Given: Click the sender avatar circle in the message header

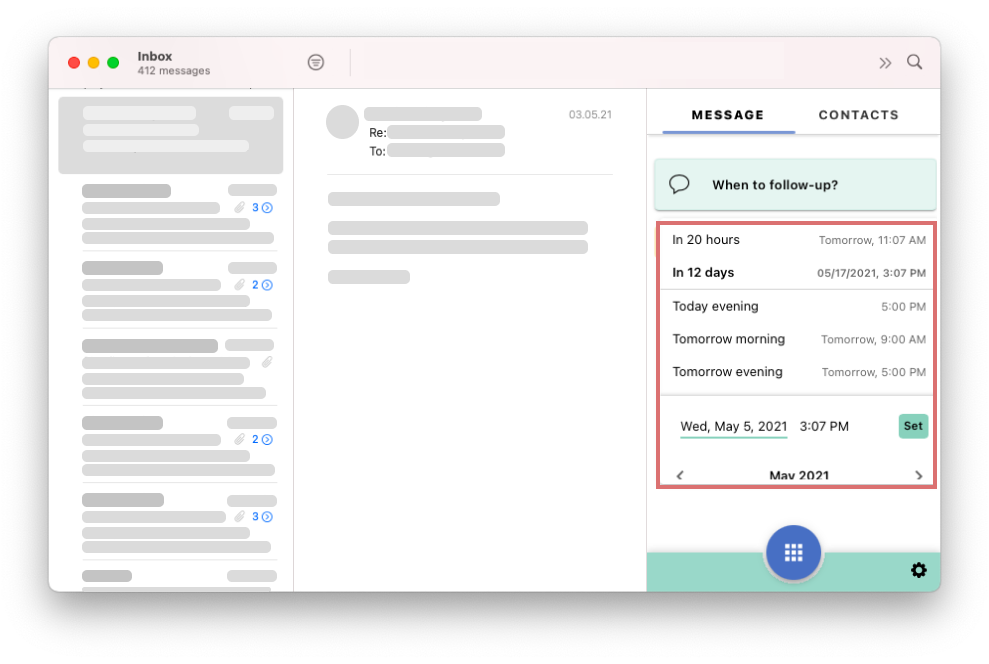Looking at the screenshot, I should coord(342,122).
